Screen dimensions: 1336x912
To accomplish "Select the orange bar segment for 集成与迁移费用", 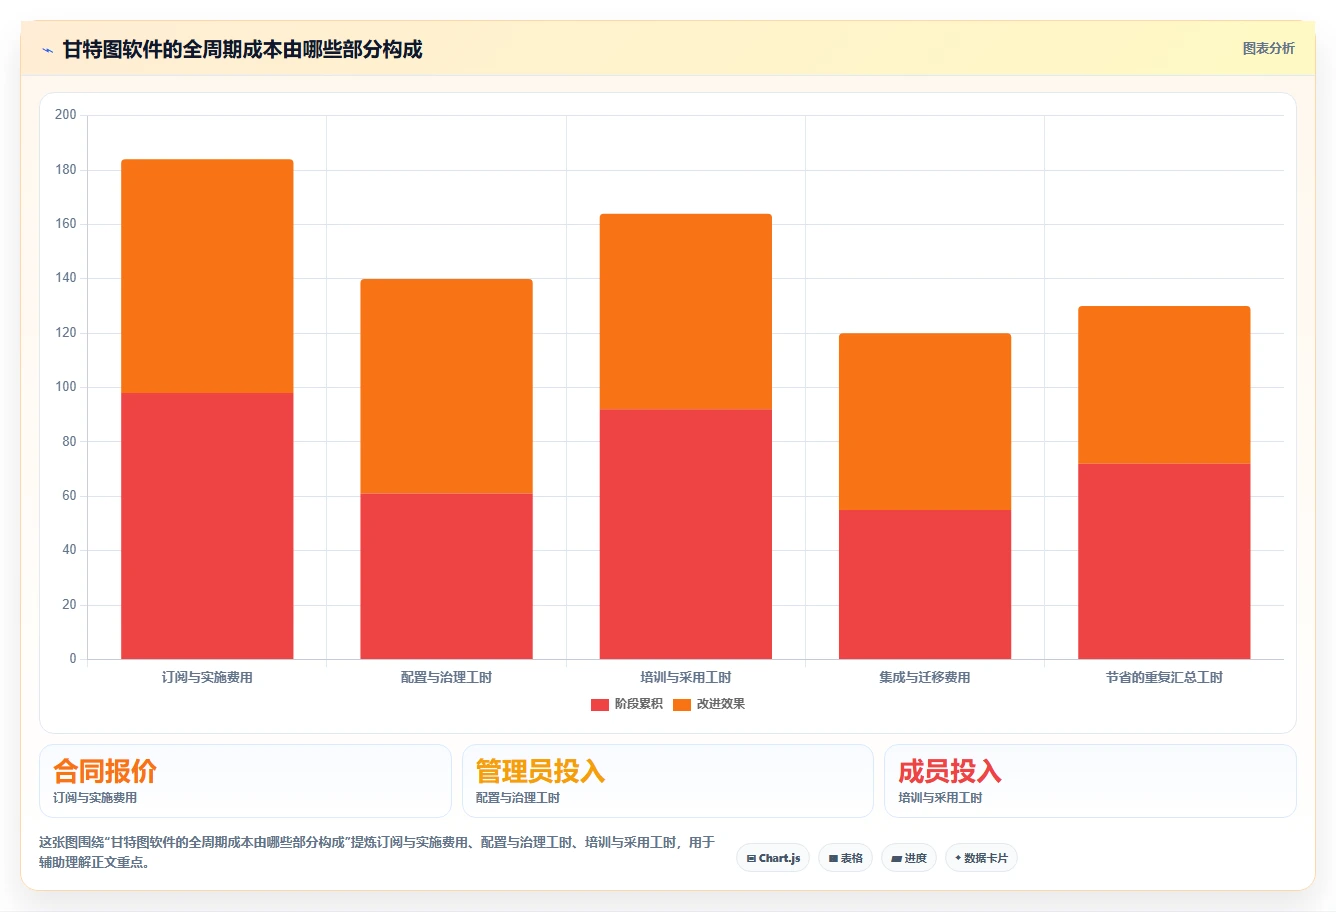I will point(925,421).
